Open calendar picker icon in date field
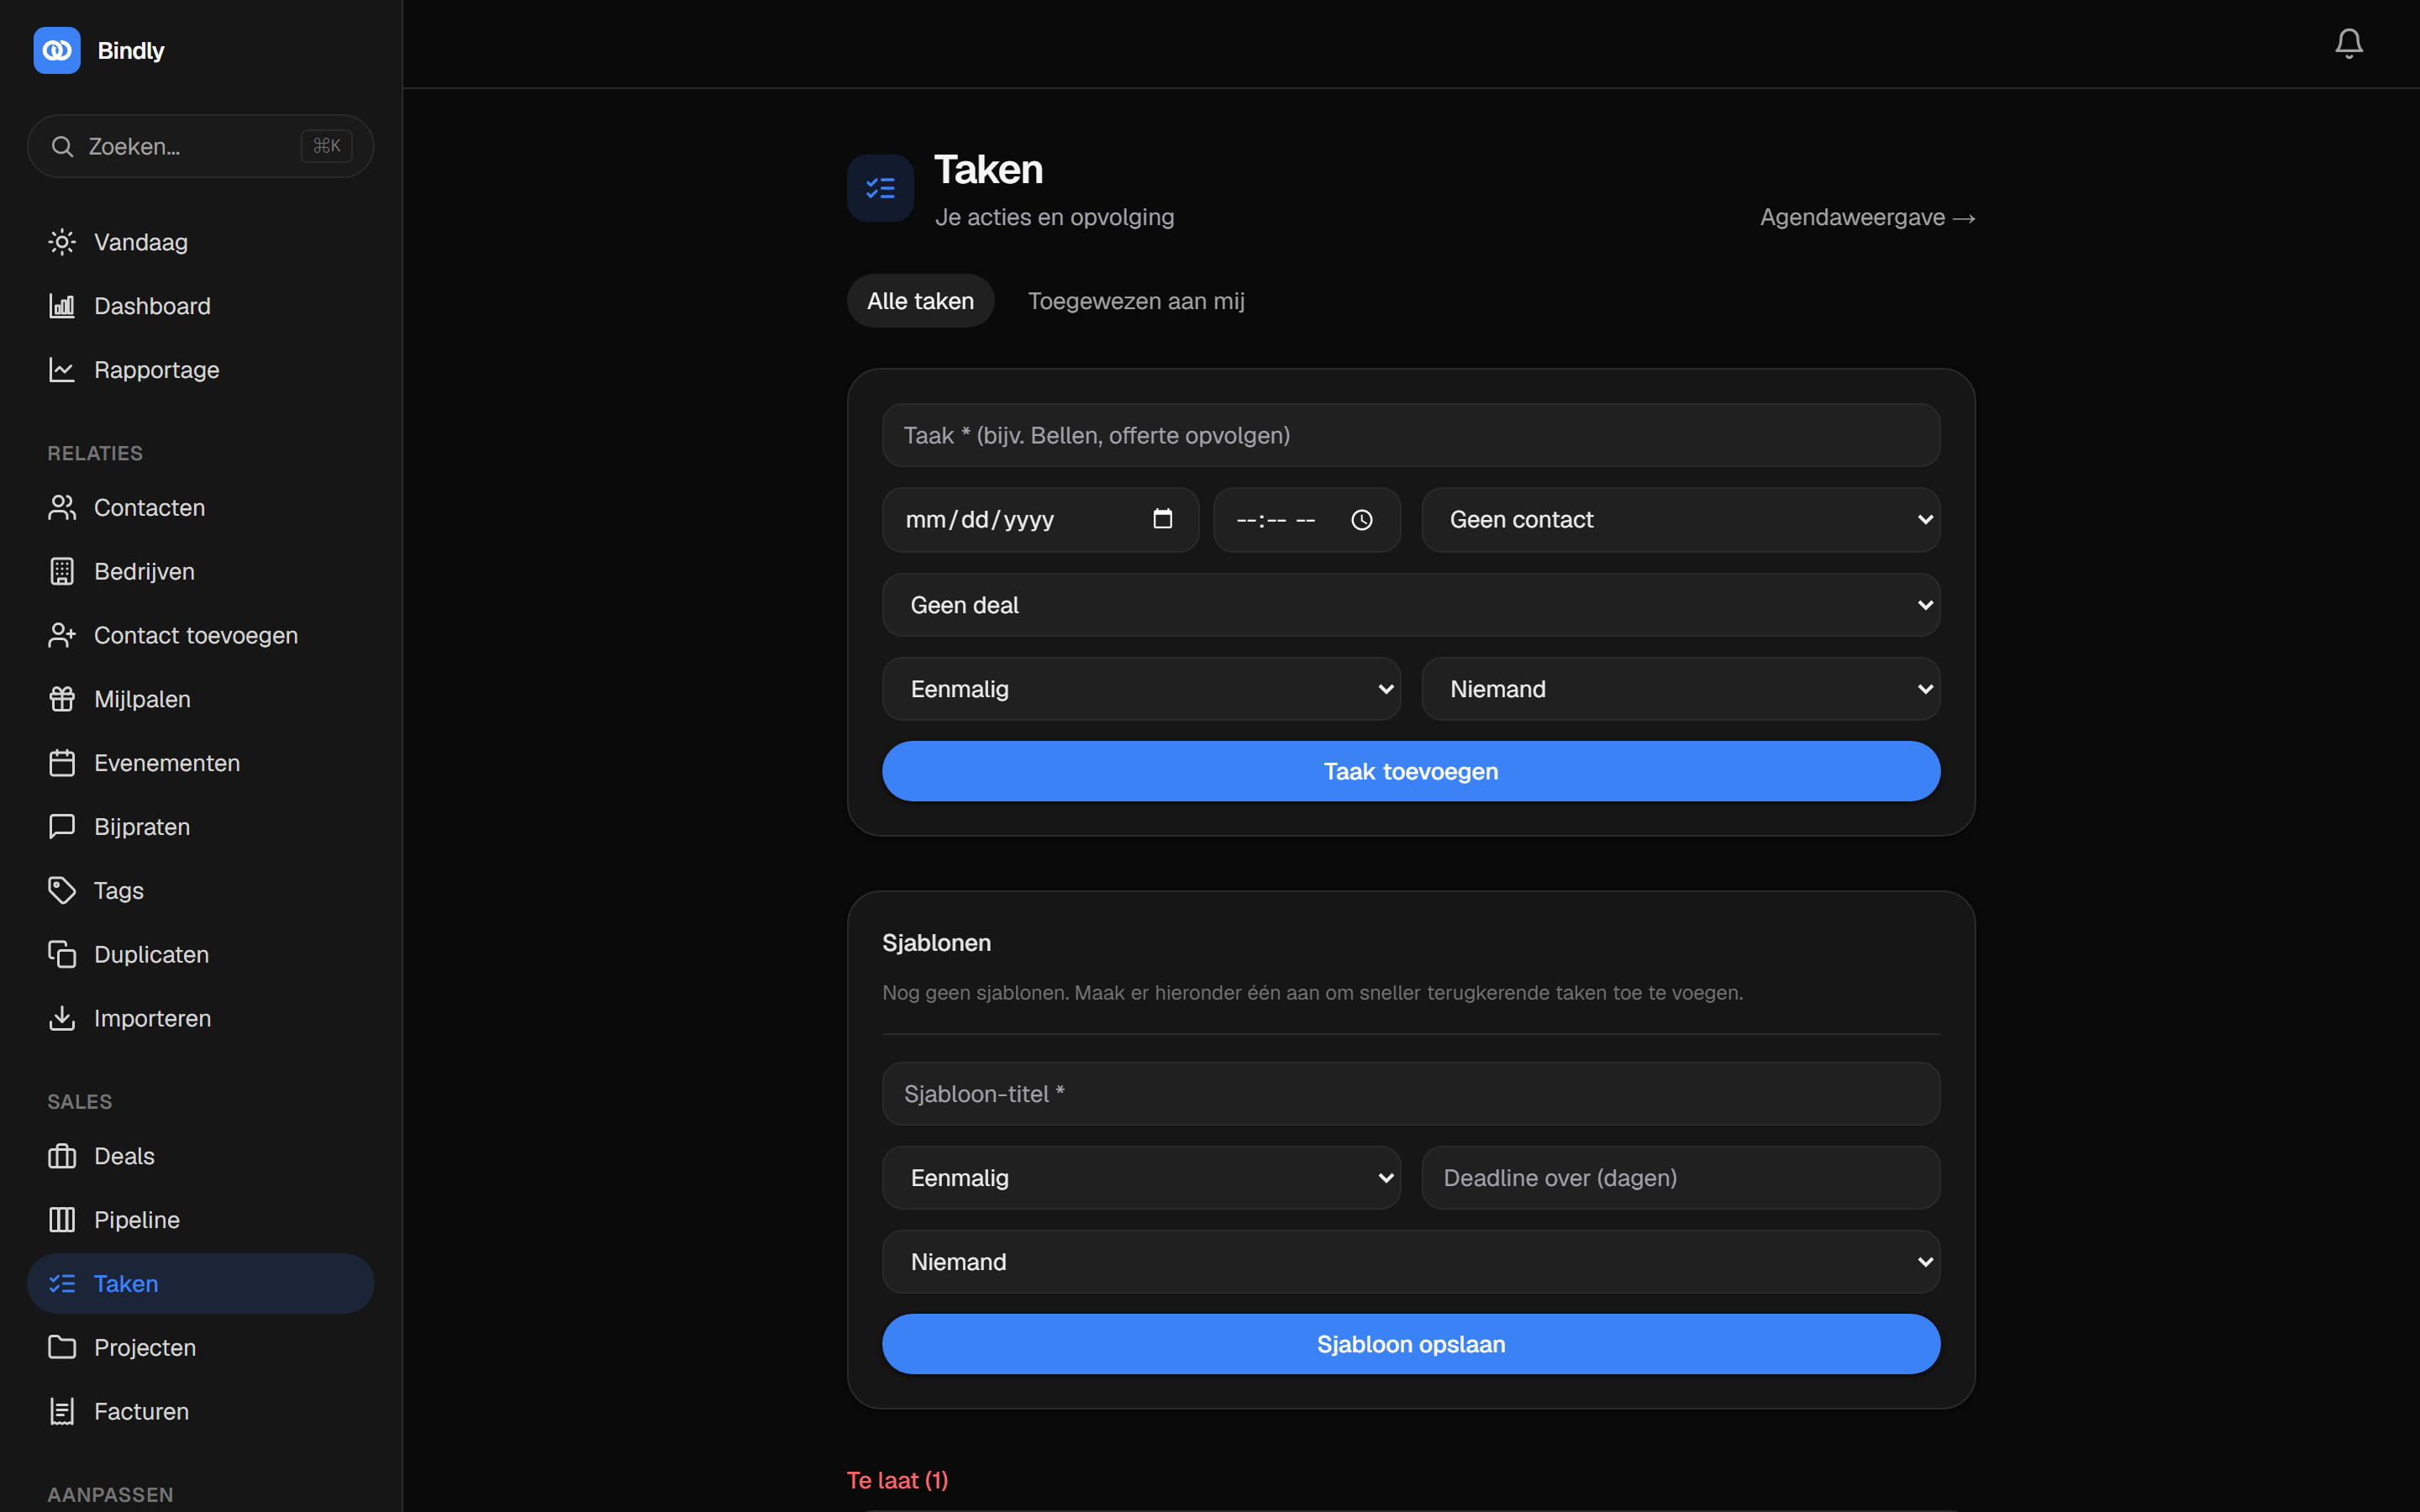The image size is (2420, 1512). (1162, 519)
